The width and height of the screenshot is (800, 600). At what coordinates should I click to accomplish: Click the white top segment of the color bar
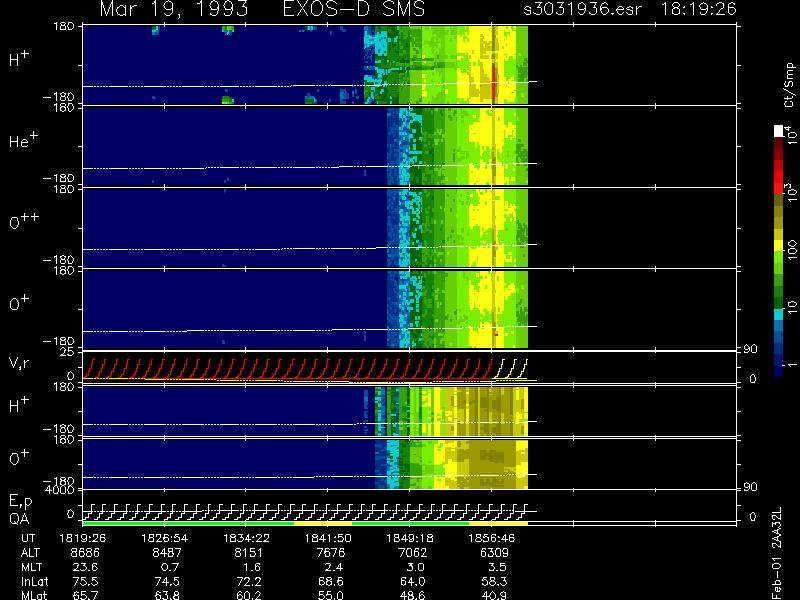coord(779,131)
